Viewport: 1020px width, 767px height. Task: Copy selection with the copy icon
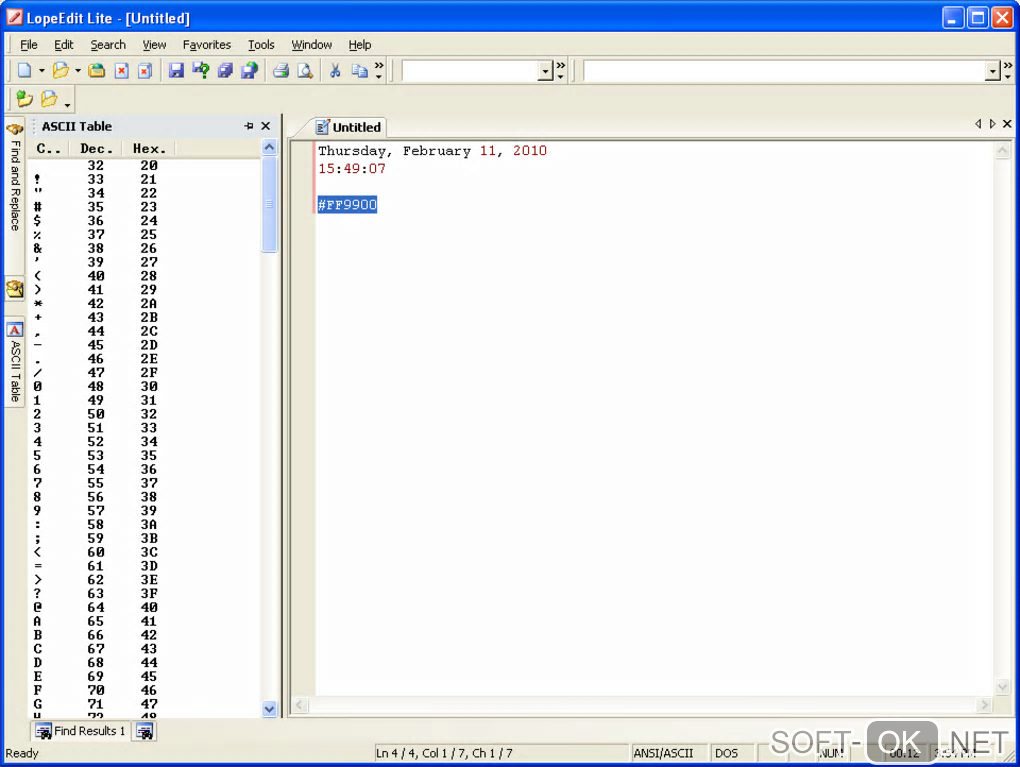(360, 70)
